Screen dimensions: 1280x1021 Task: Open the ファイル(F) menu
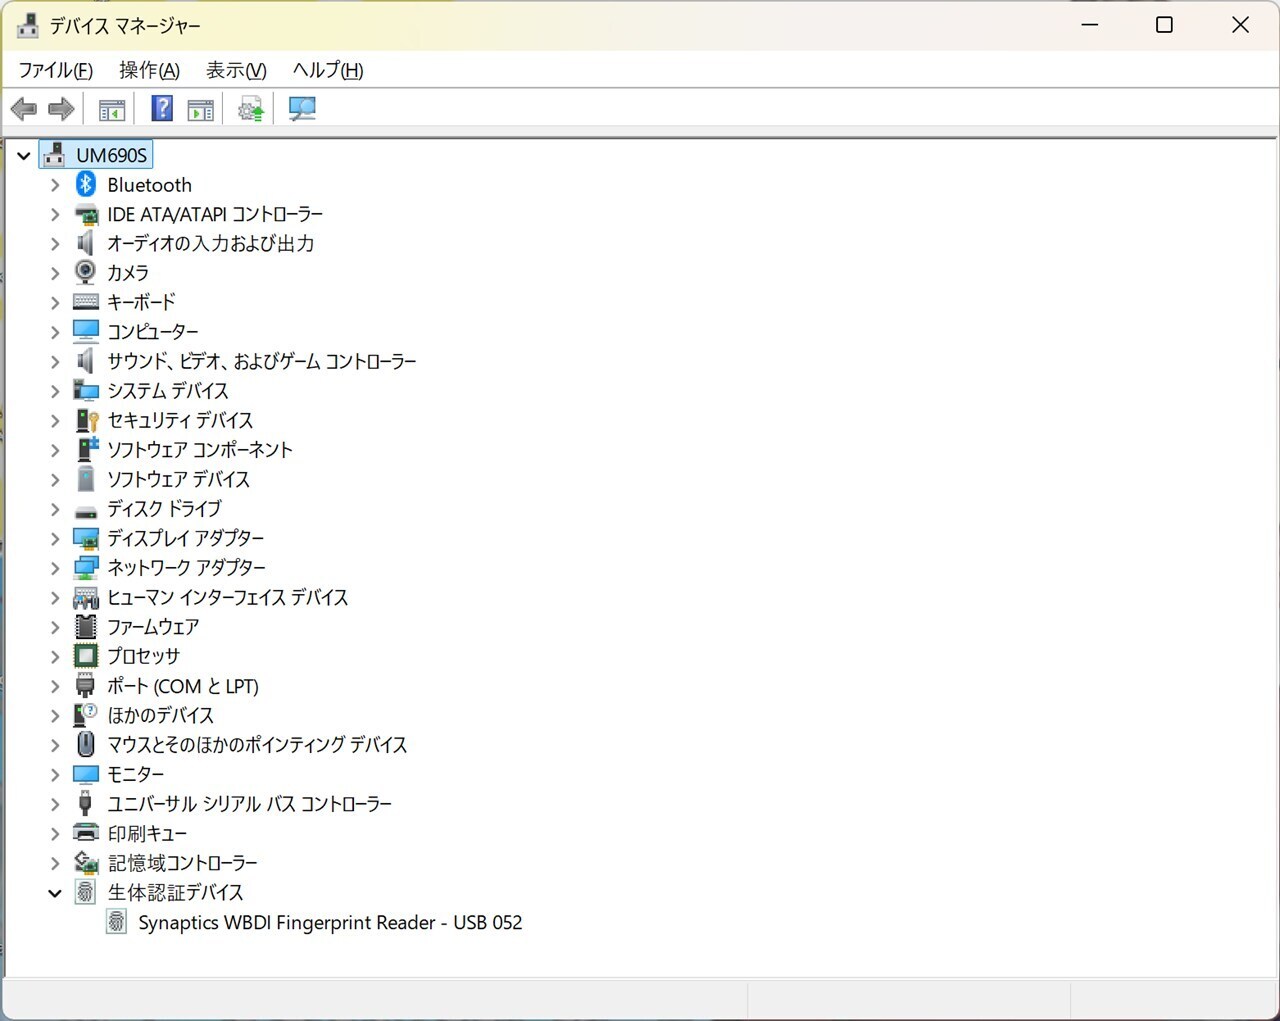click(x=56, y=70)
